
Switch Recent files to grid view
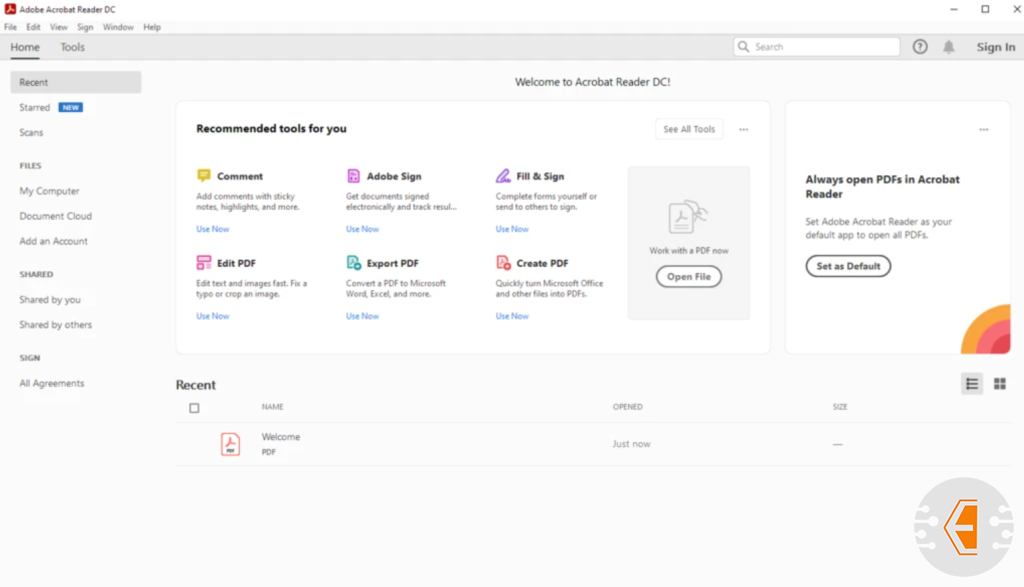(999, 384)
